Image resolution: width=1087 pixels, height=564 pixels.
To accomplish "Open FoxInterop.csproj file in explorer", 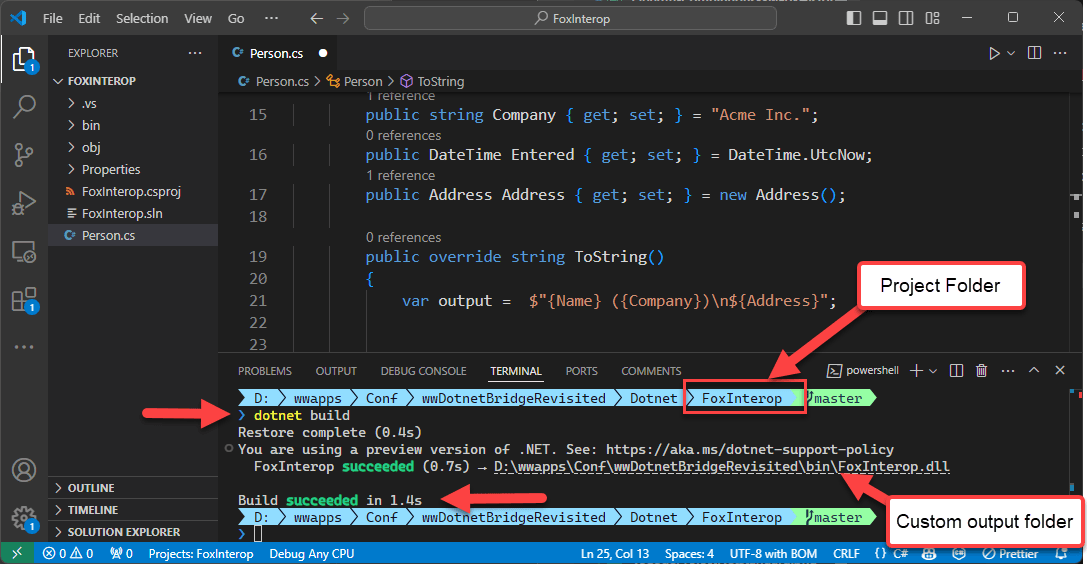I will pos(131,191).
